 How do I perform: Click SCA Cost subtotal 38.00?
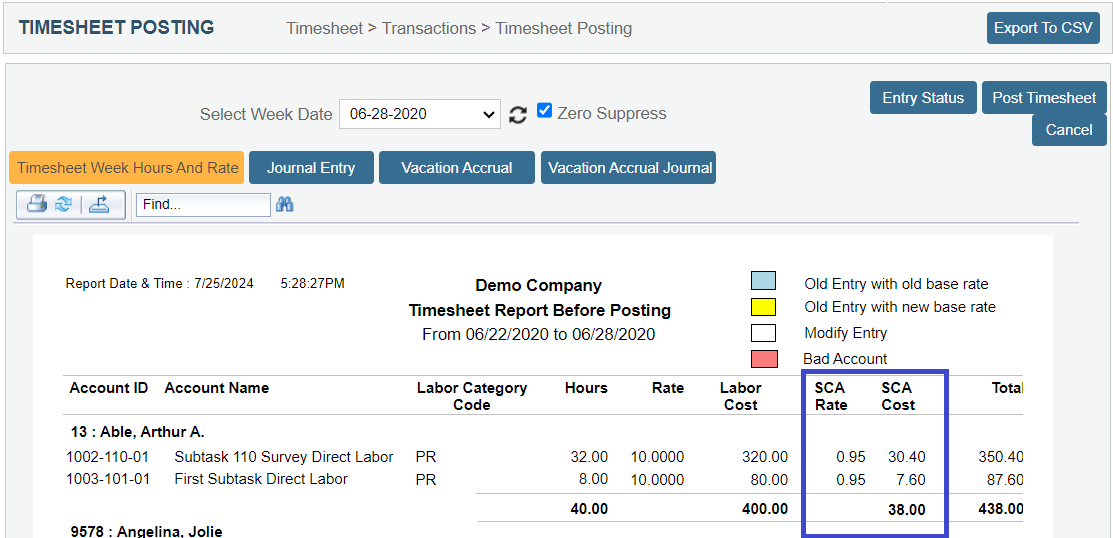click(906, 509)
